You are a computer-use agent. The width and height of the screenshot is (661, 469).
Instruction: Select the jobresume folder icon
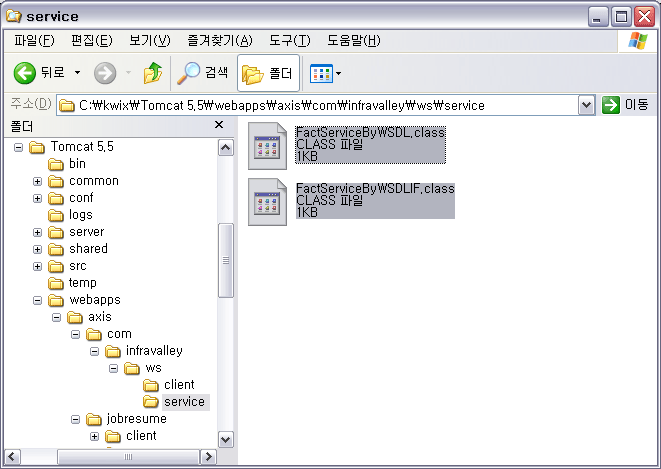click(x=94, y=419)
